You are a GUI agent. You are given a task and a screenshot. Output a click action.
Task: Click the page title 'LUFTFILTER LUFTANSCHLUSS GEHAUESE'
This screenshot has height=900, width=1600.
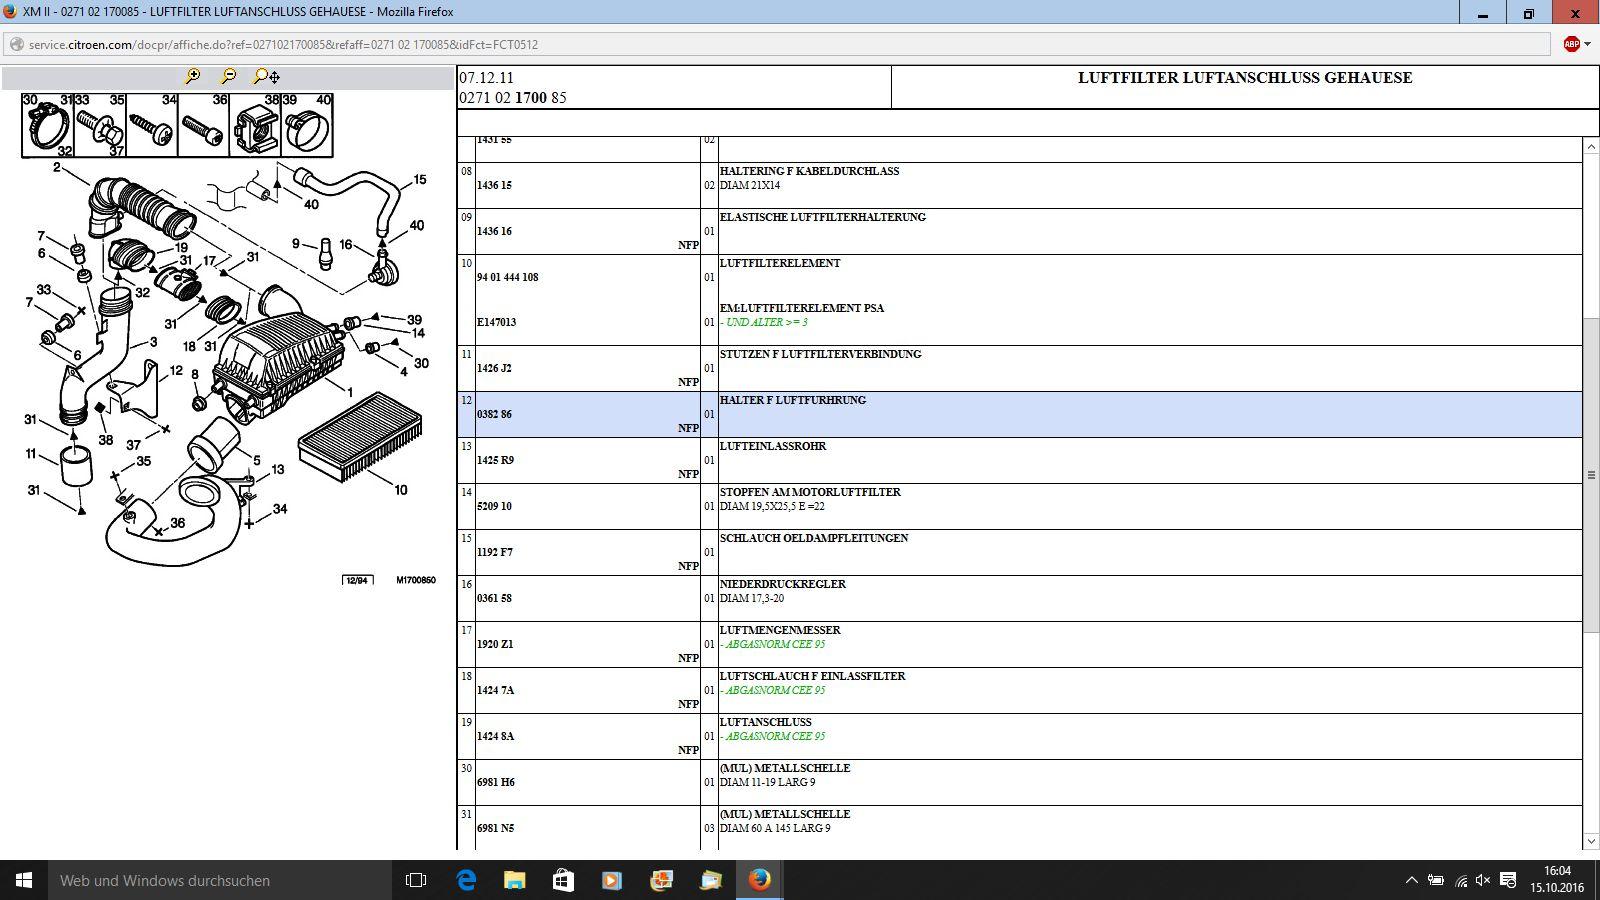[x=1245, y=78]
